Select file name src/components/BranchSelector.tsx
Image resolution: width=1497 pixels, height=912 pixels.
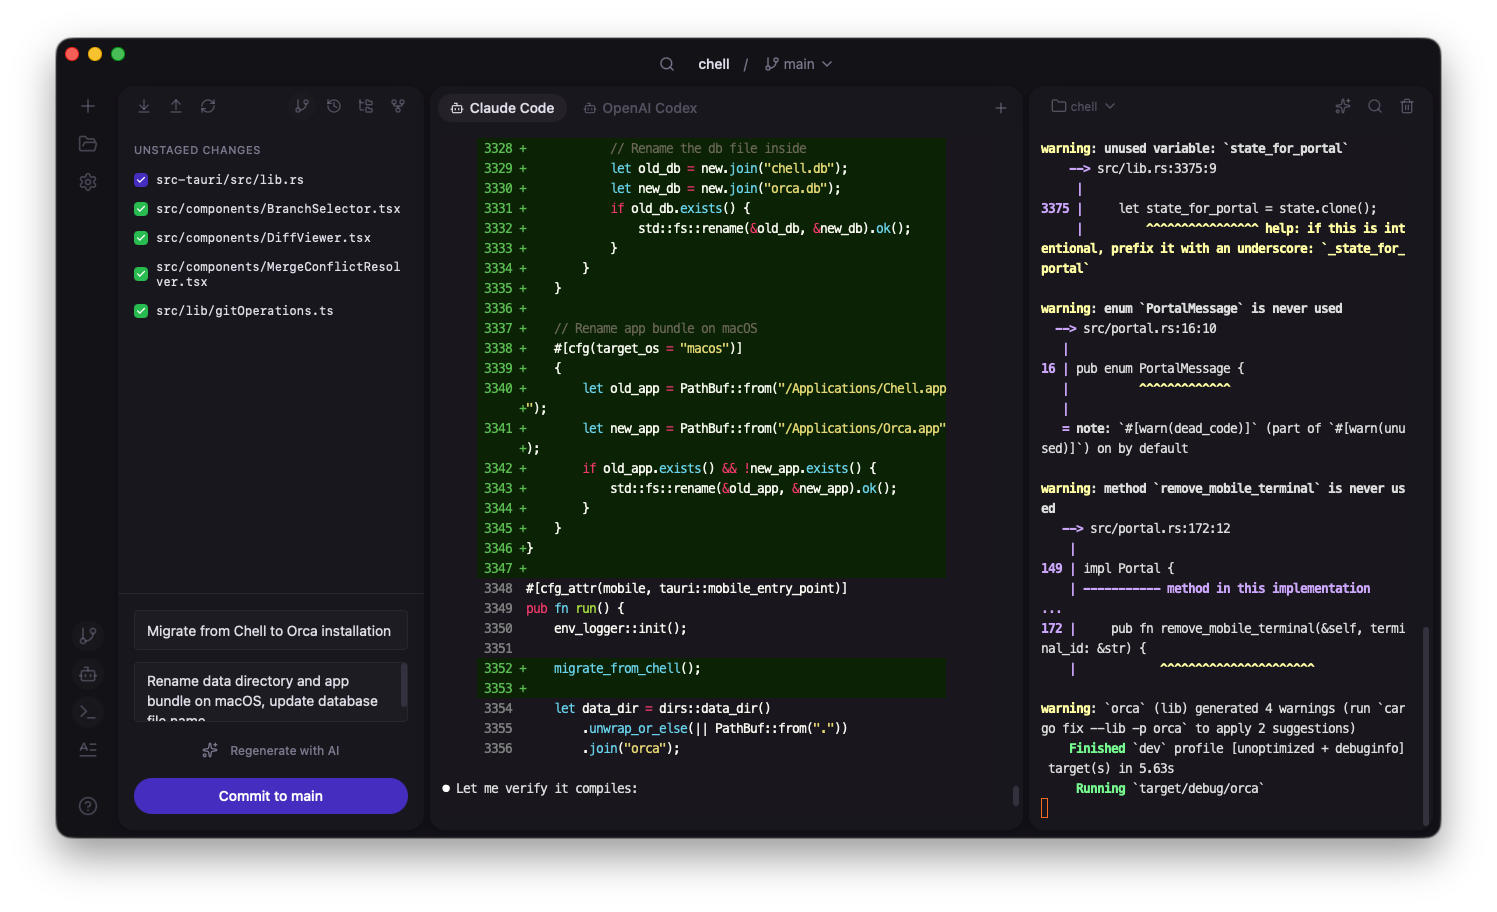tap(278, 209)
